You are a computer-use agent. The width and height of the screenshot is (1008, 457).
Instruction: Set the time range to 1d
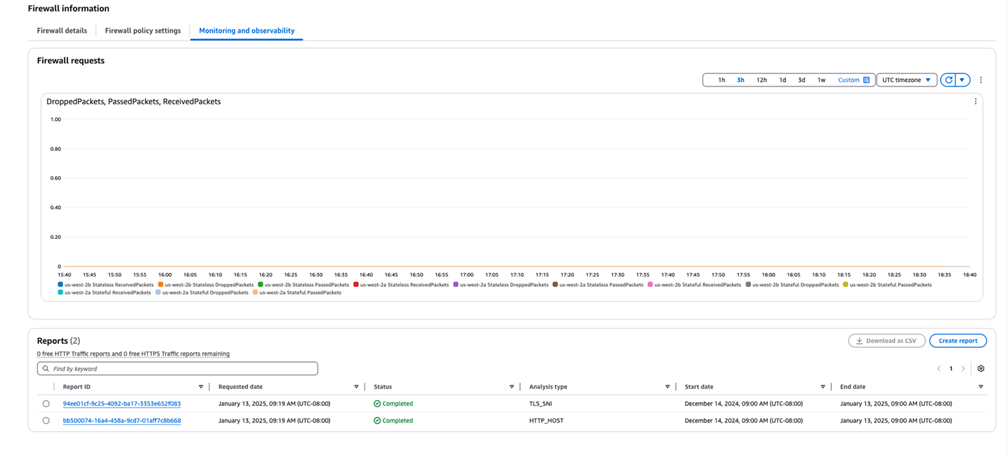click(782, 80)
